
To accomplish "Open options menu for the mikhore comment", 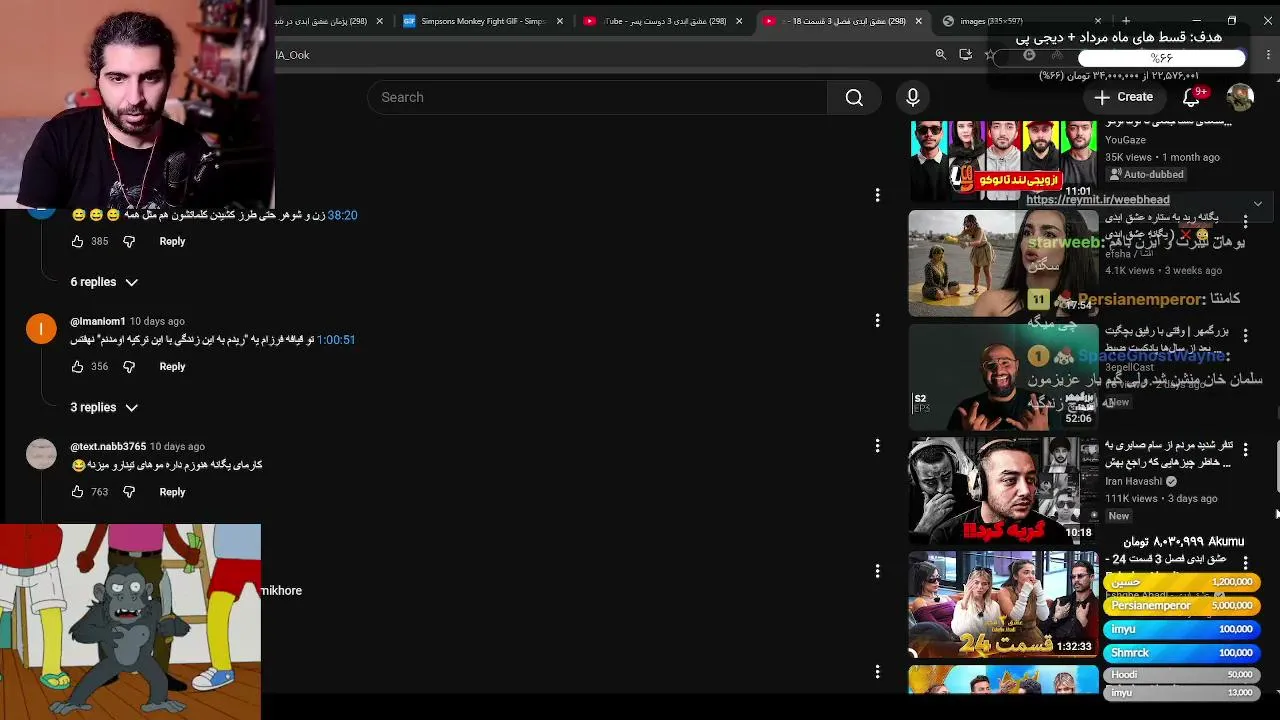I will pyautogui.click(x=877, y=571).
